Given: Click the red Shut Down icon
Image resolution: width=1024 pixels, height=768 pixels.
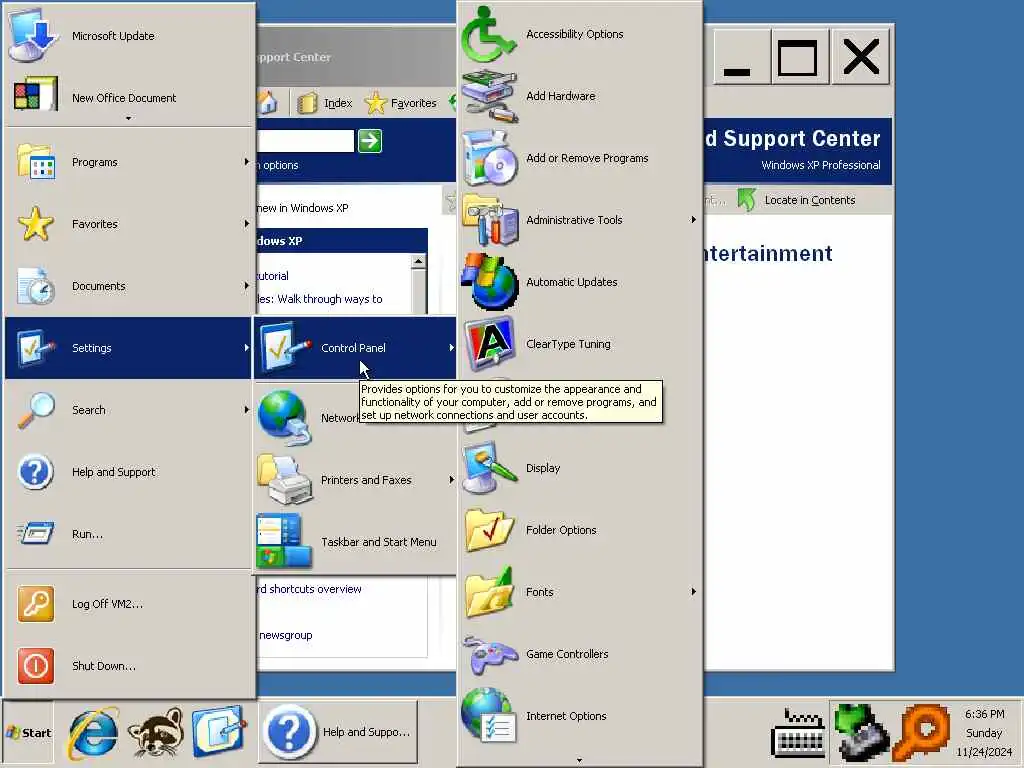Looking at the screenshot, I should tap(36, 665).
